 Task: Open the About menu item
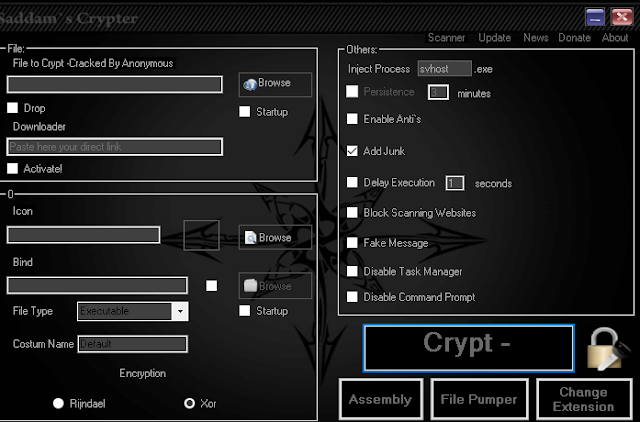[615, 38]
